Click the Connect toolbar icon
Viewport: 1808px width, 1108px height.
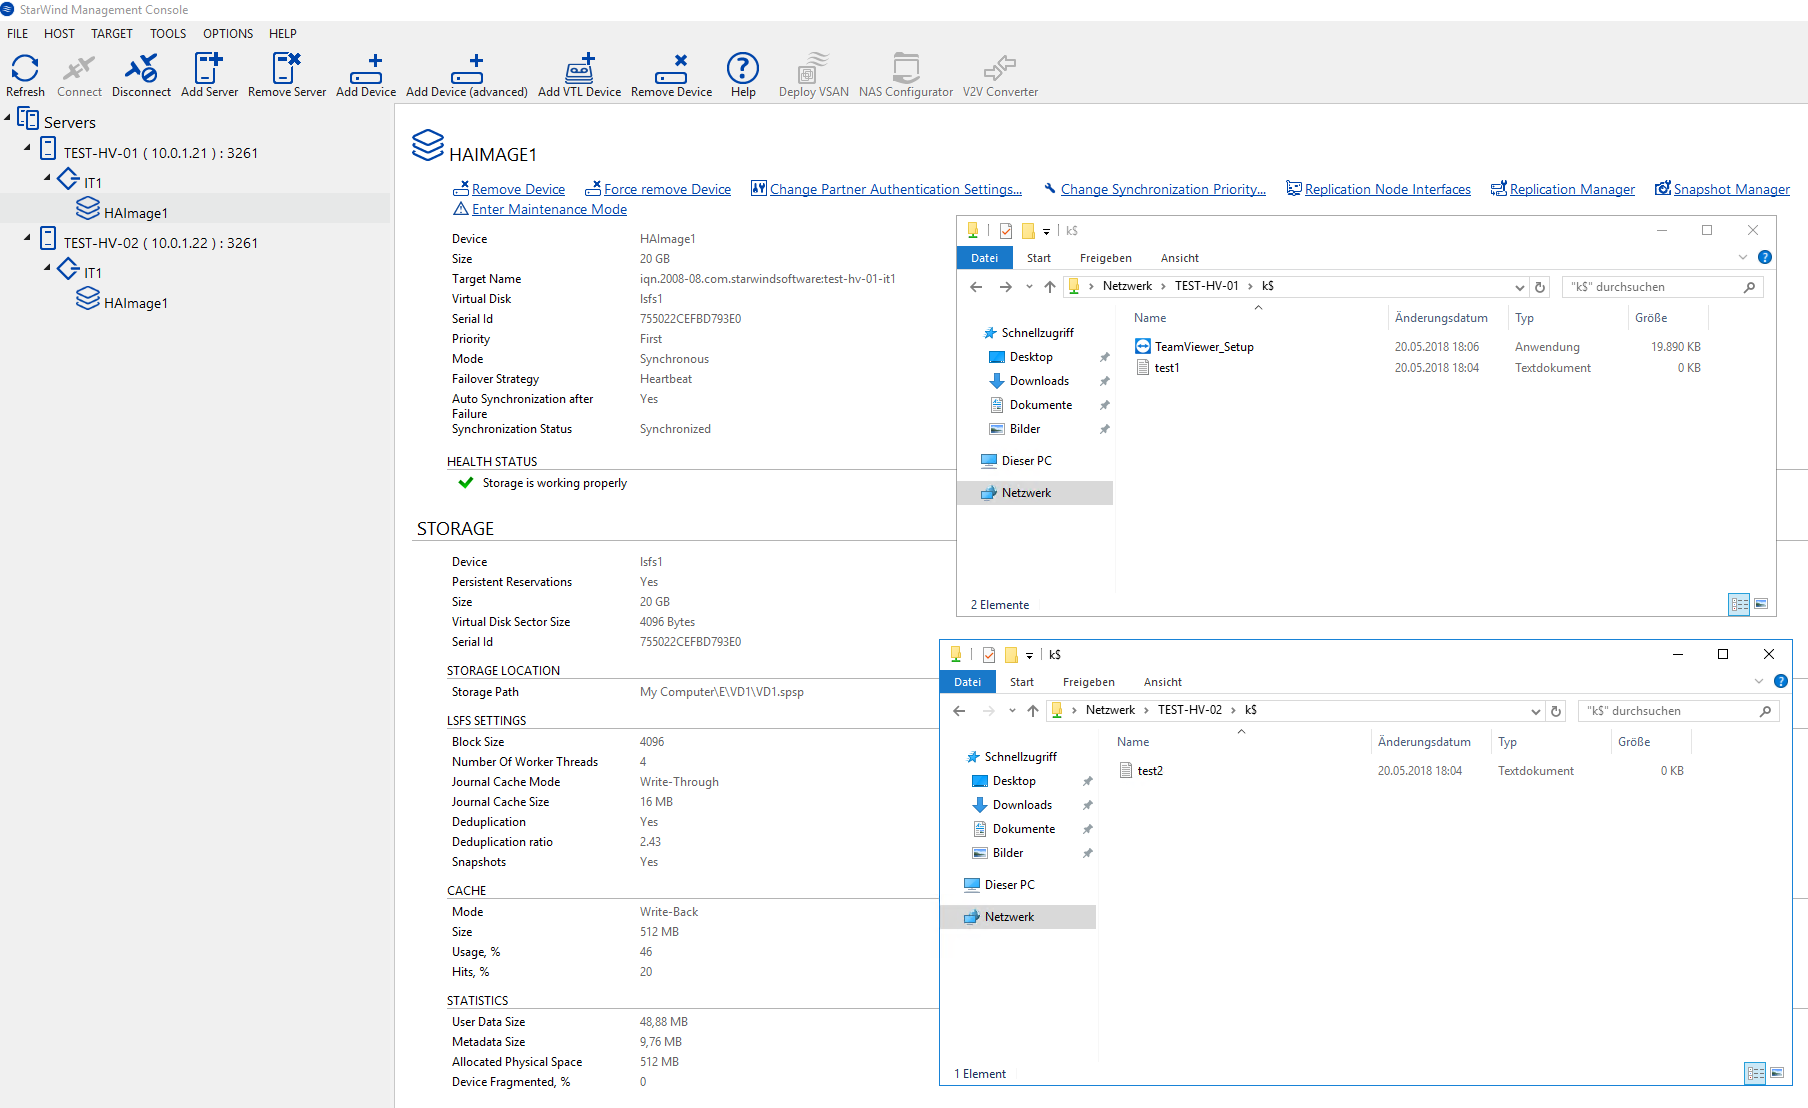pos(79,75)
